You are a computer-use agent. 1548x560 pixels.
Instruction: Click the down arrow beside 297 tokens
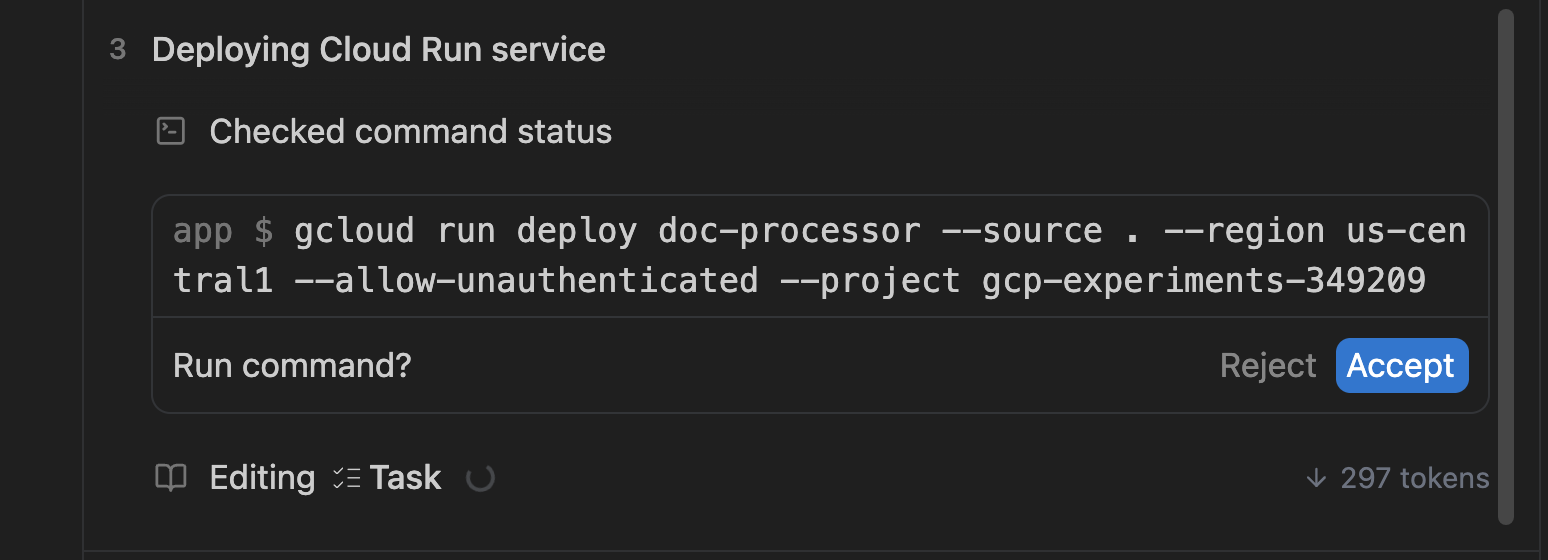pos(1316,478)
